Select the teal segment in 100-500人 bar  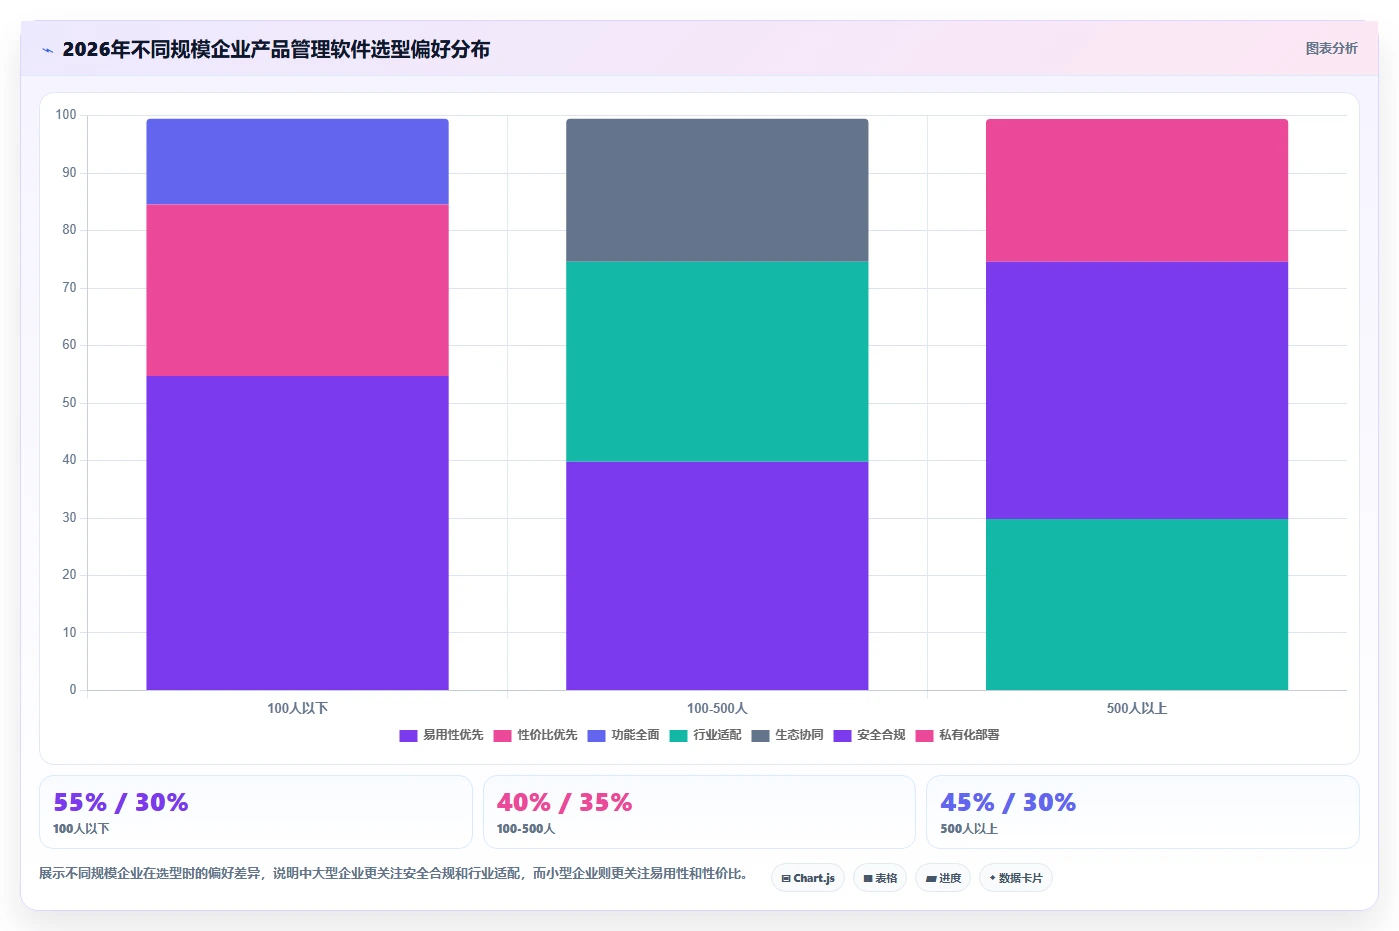pos(717,361)
